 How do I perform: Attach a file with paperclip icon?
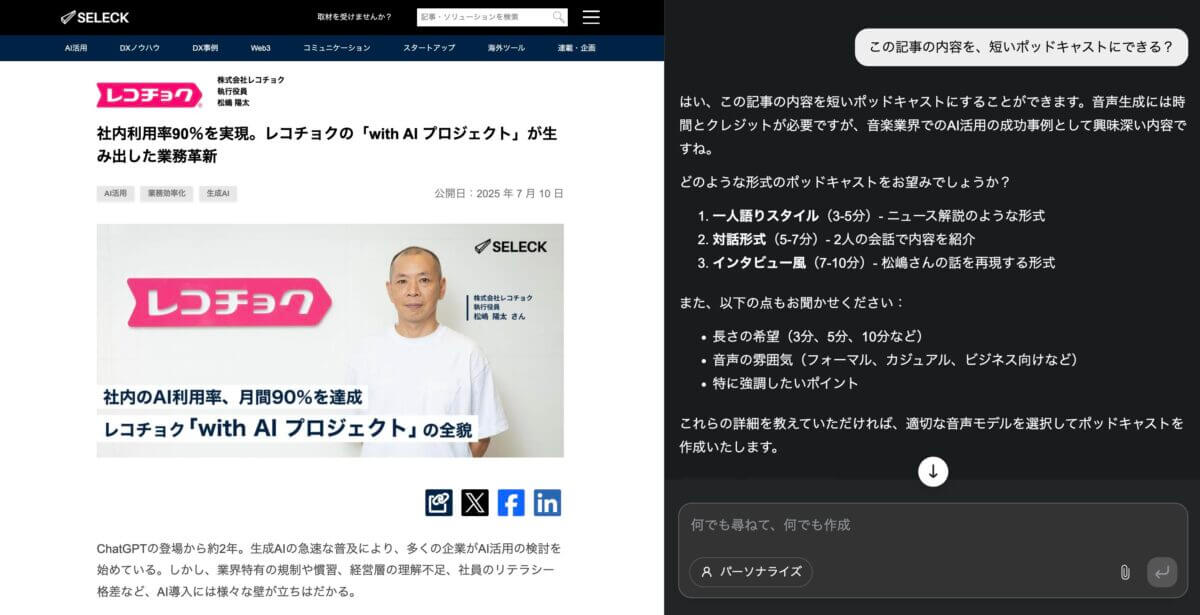[1124, 572]
